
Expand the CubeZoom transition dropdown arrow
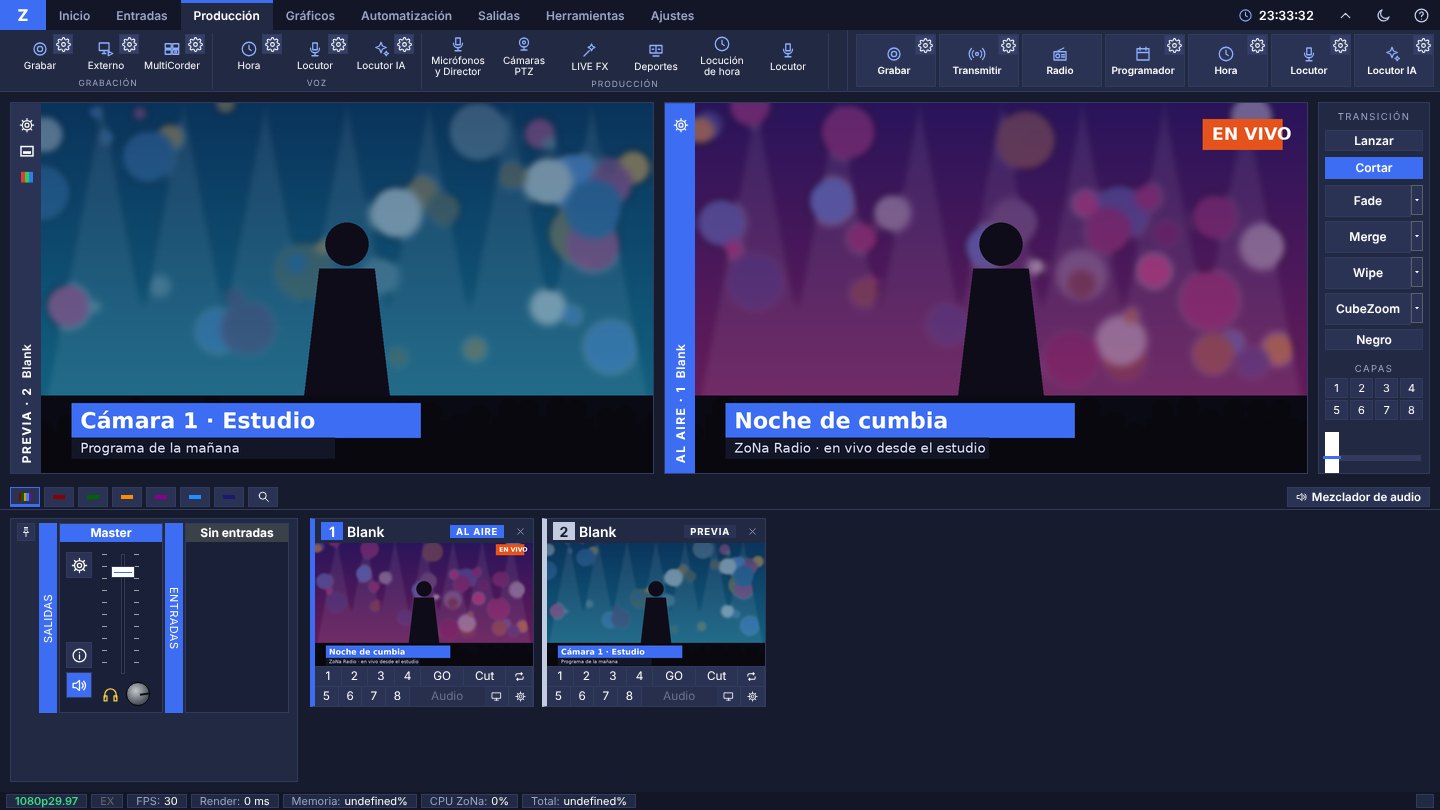pos(1416,308)
